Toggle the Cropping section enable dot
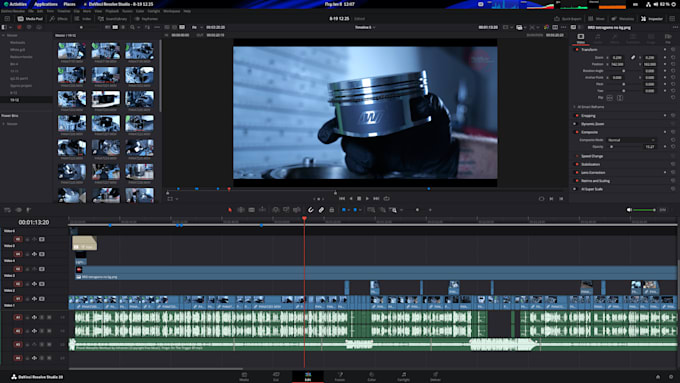 point(577,116)
